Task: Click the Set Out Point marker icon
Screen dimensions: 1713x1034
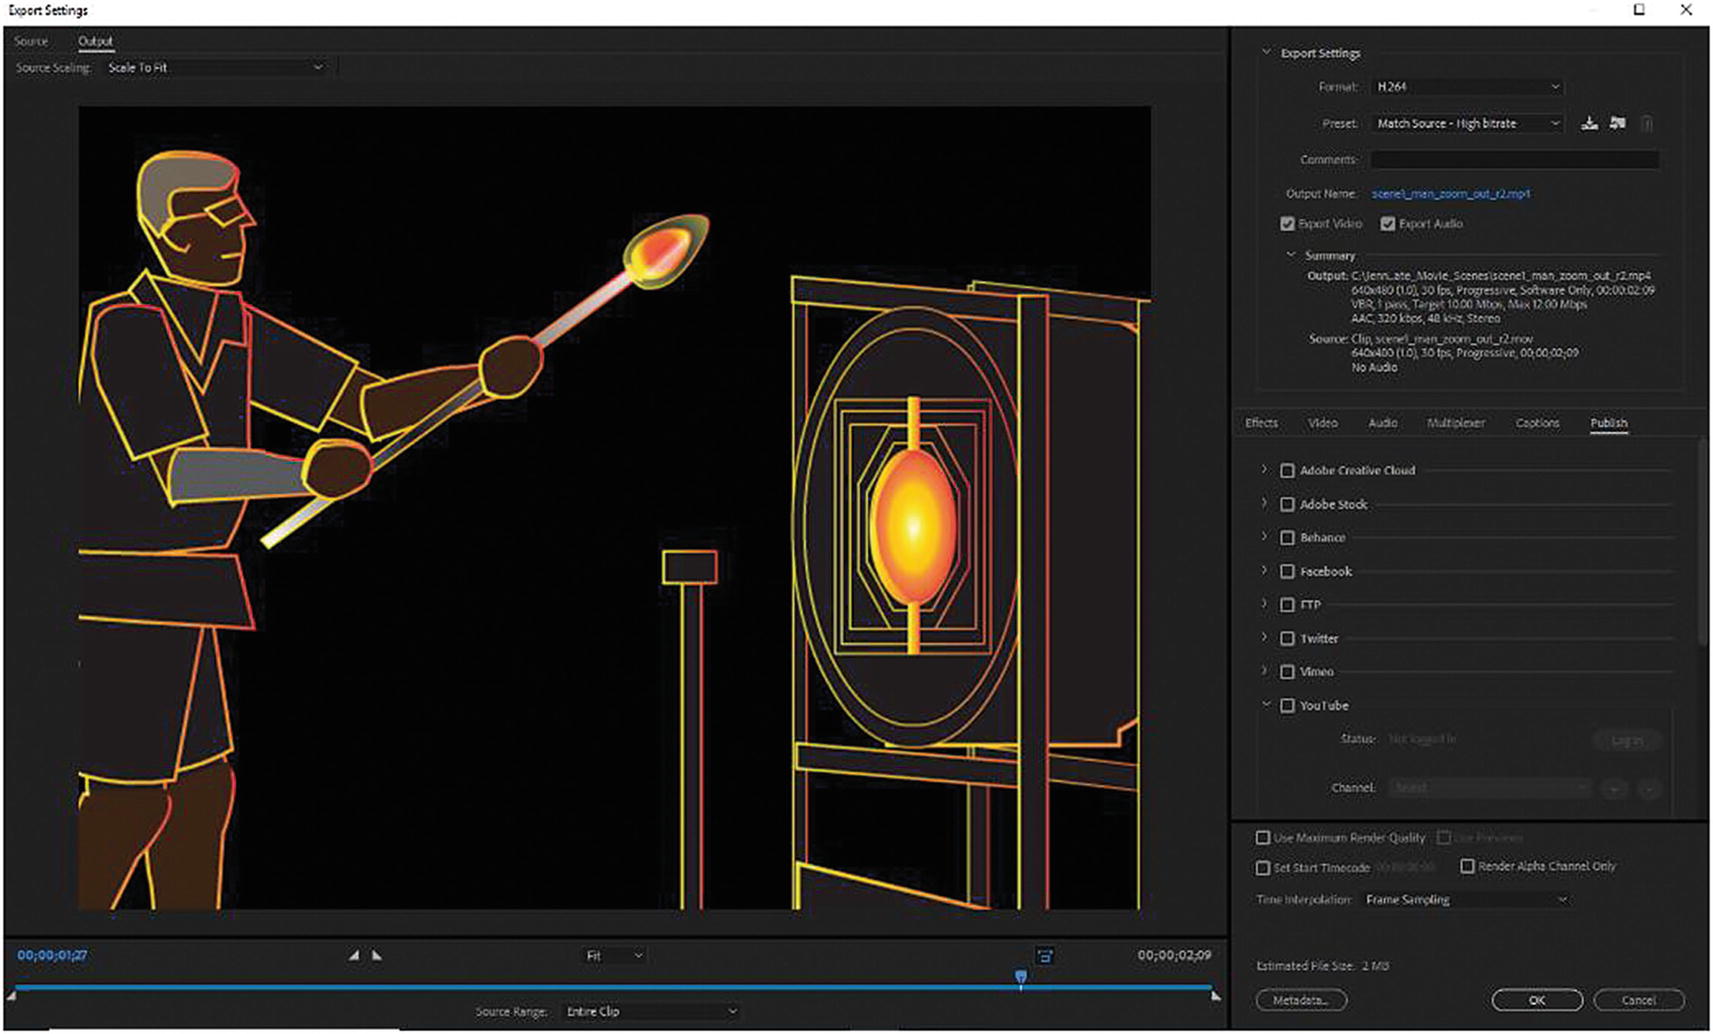Action: 377,956
